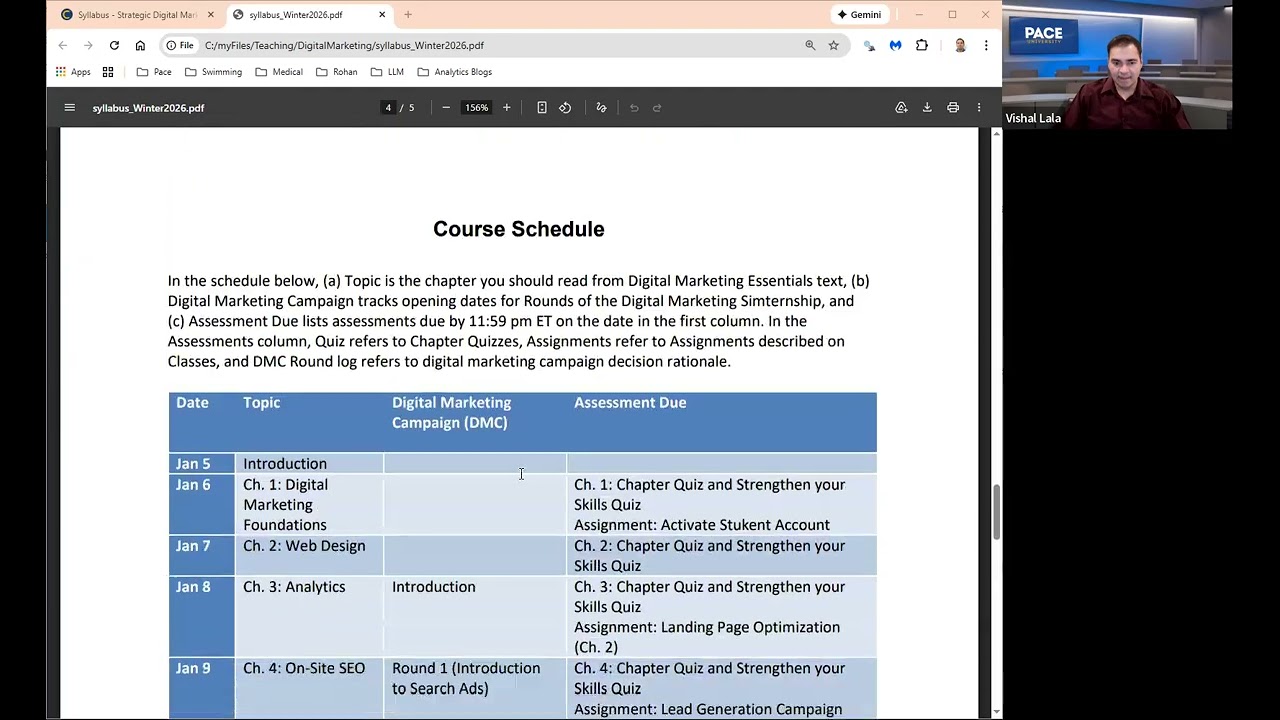Image resolution: width=1280 pixels, height=720 pixels.
Task: Open Gemini in Chrome
Action: coord(860,15)
